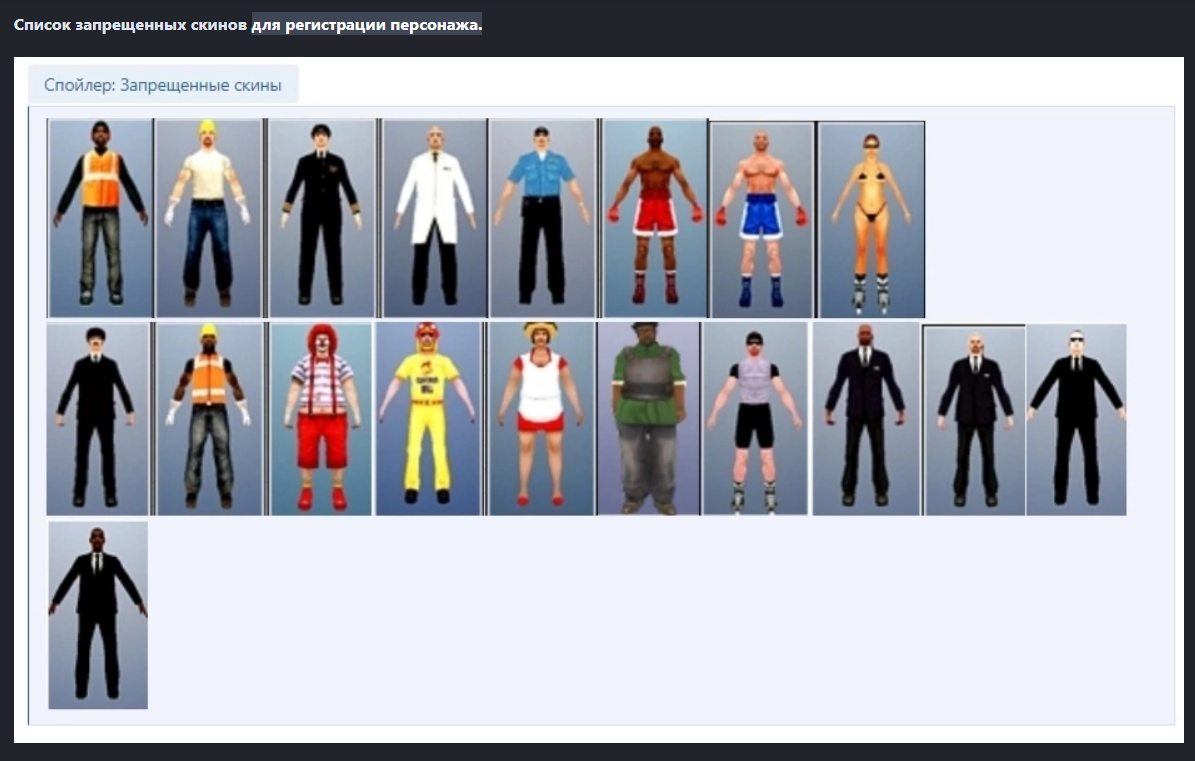The width and height of the screenshot is (1195, 761).
Task: Select the yellow jumpsuit skin
Action: [x=428, y=418]
